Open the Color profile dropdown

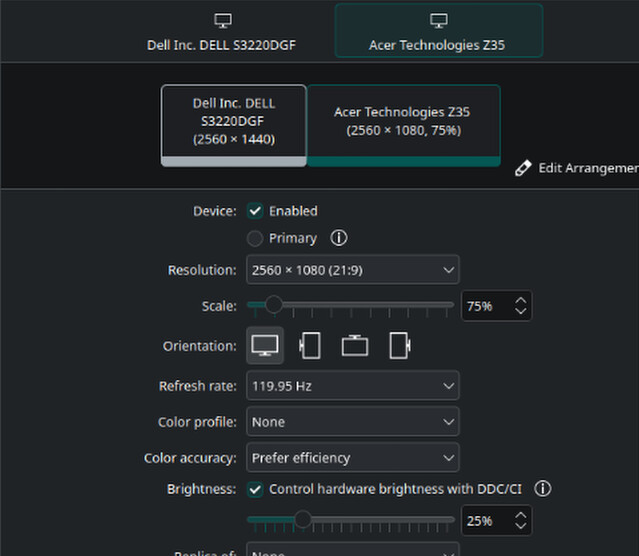click(x=352, y=422)
